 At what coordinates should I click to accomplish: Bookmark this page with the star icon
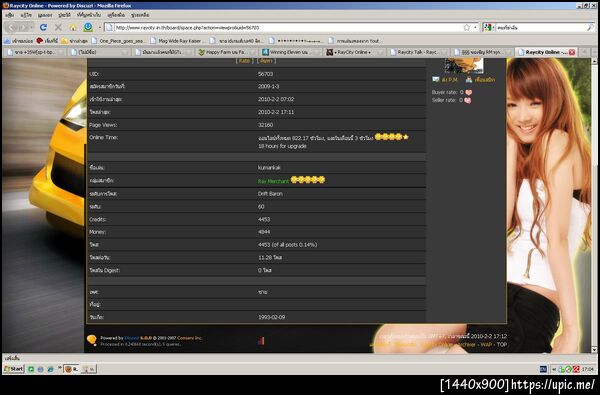click(x=466, y=27)
